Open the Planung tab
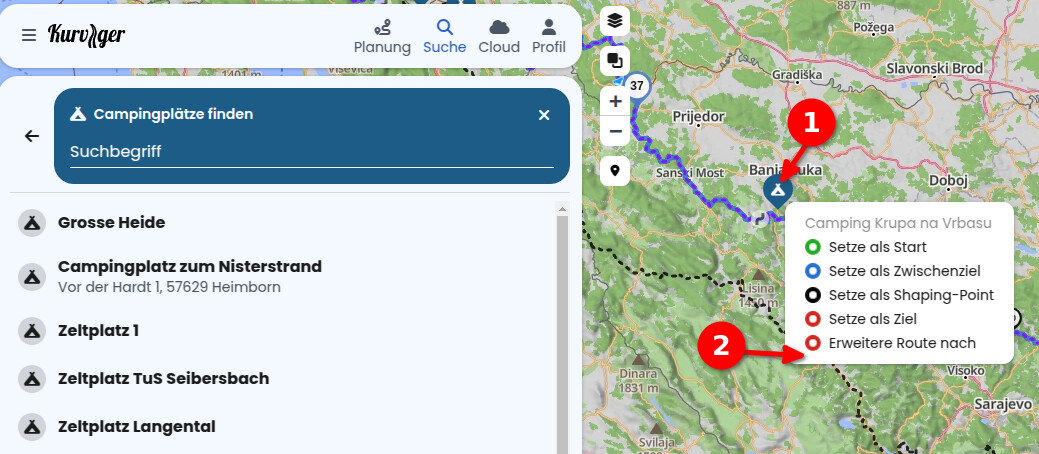 click(x=382, y=37)
